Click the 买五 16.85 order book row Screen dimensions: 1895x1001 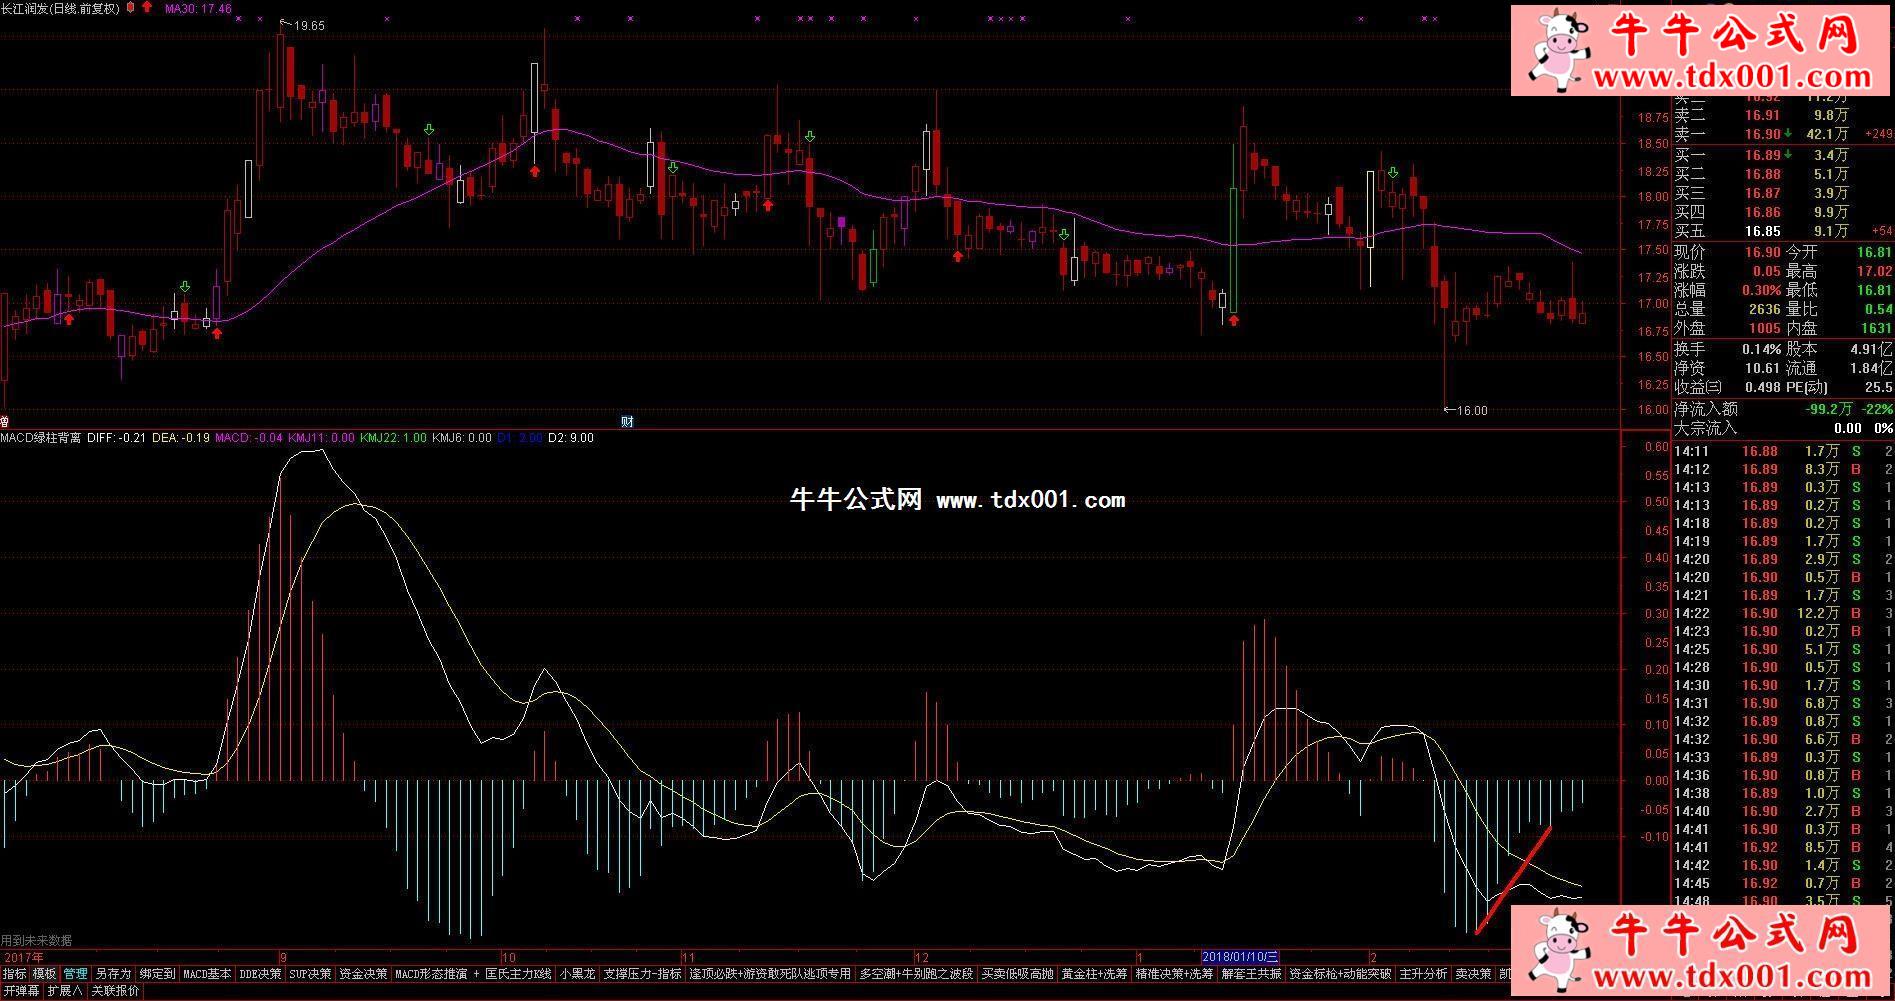[1783, 231]
